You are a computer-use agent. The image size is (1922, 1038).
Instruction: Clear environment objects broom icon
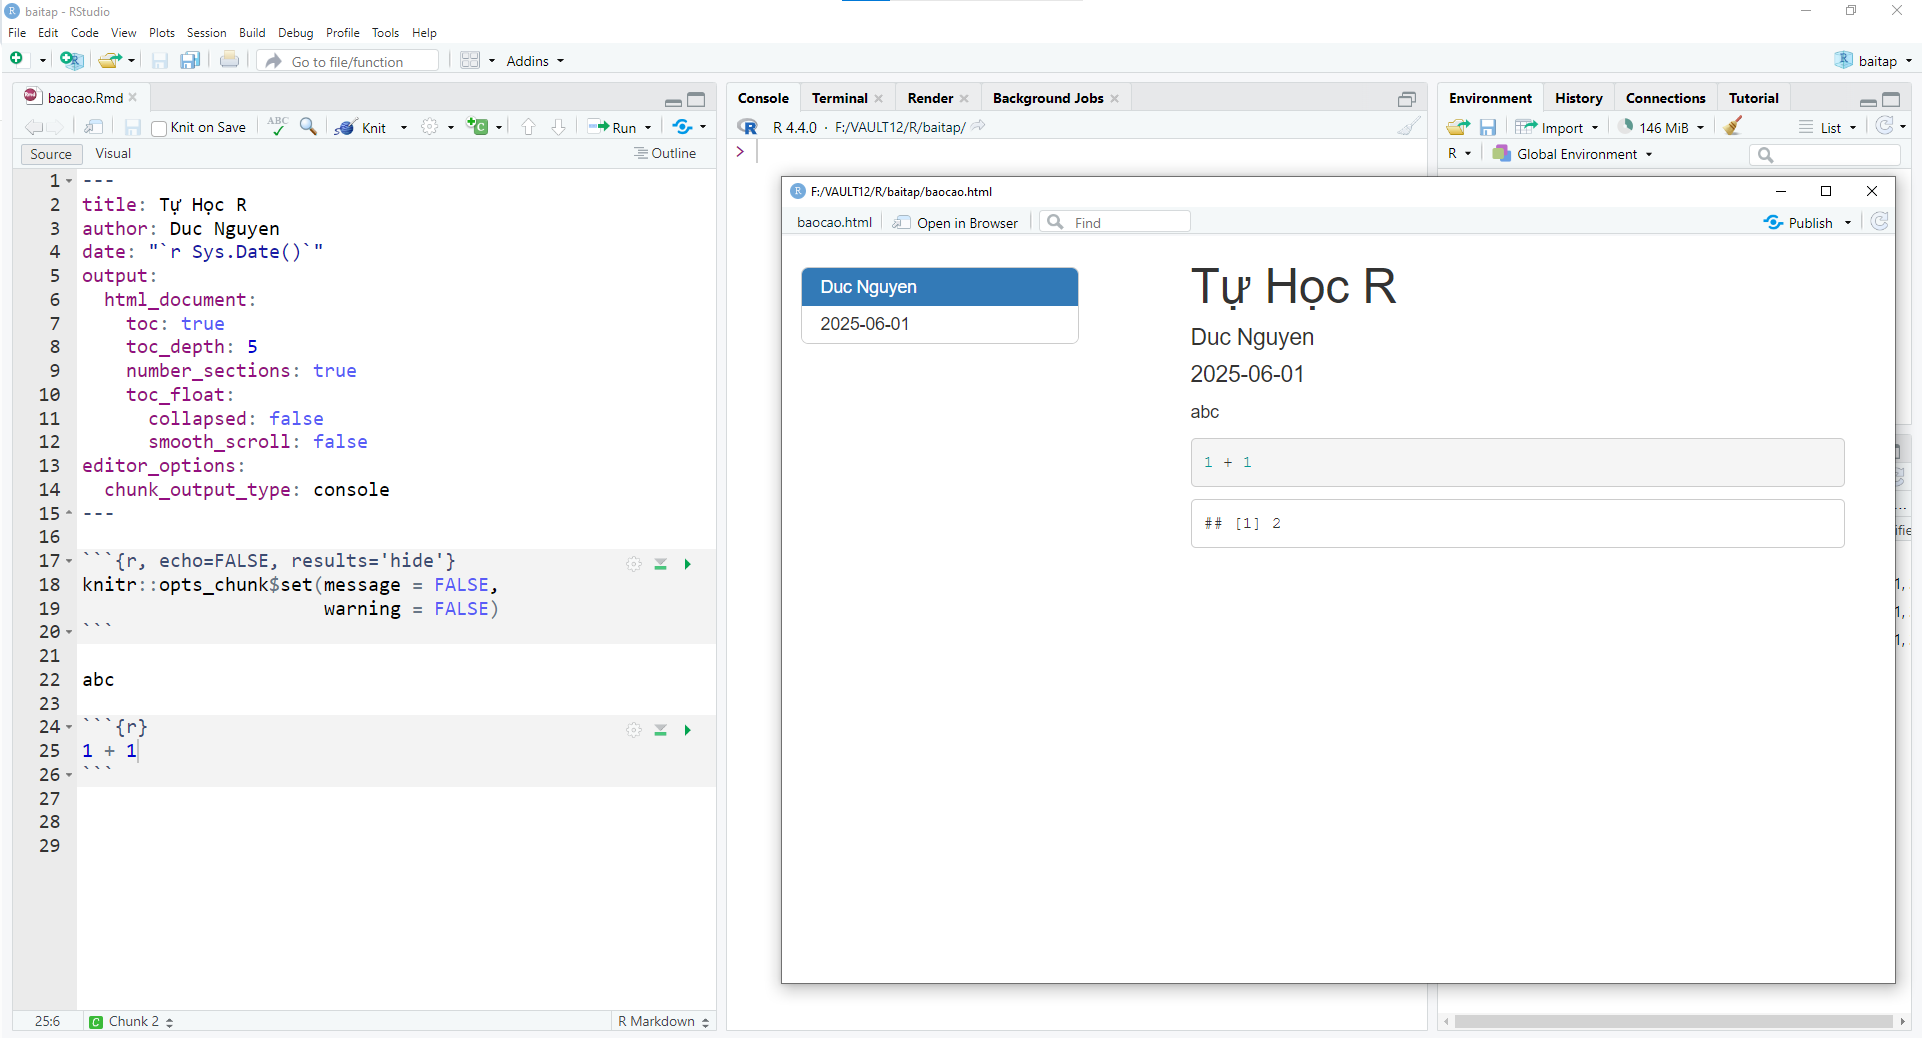pyautogui.click(x=1733, y=126)
